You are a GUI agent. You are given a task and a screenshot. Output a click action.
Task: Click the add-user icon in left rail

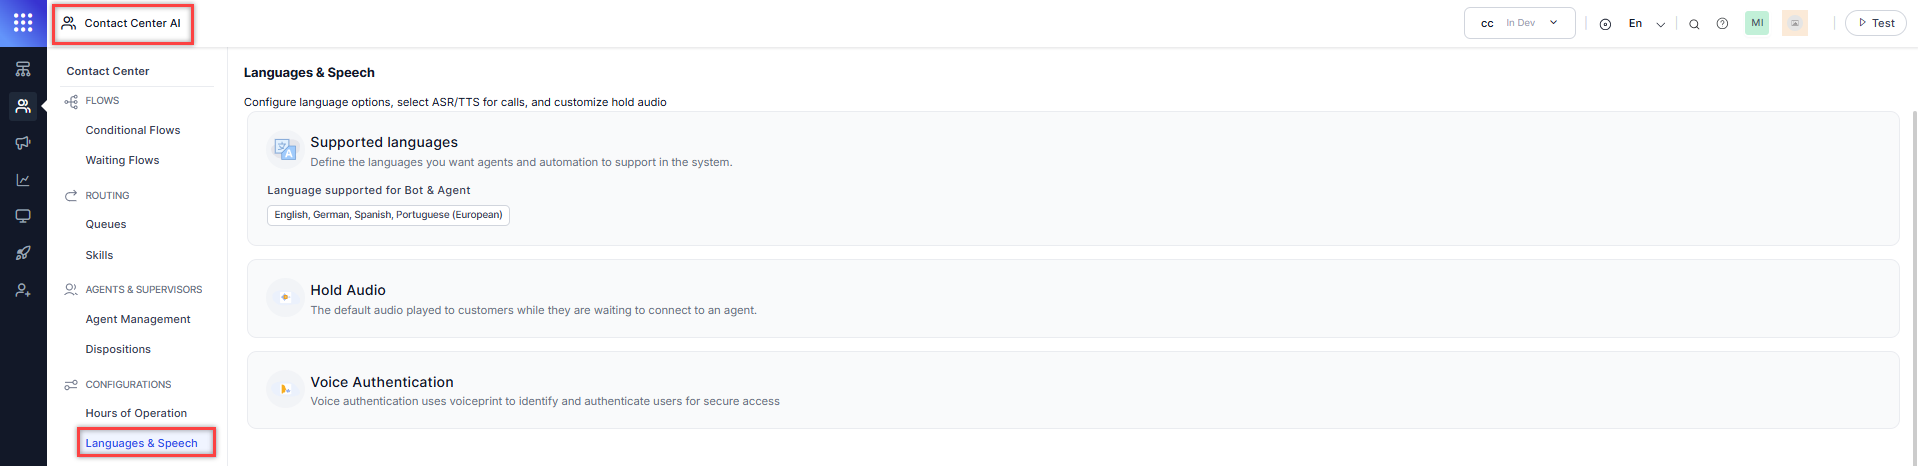tap(23, 290)
